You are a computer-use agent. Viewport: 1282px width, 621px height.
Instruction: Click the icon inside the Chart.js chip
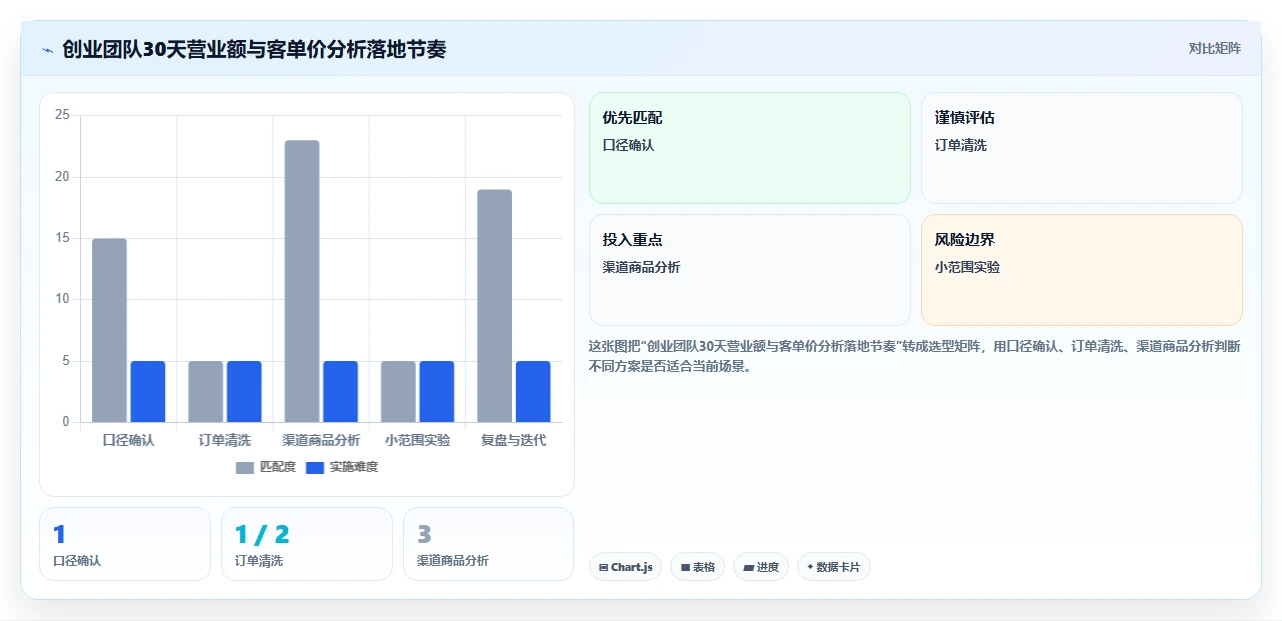(x=603, y=567)
